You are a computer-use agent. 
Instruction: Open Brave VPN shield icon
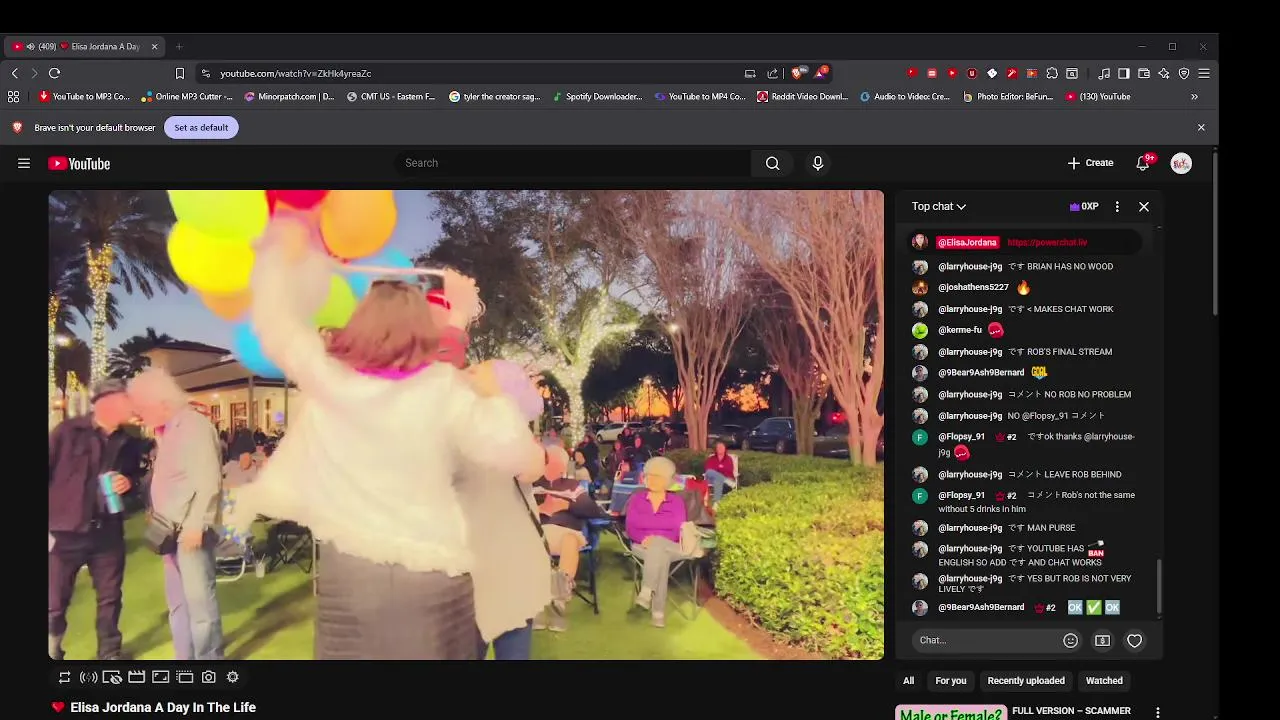click(x=1184, y=73)
